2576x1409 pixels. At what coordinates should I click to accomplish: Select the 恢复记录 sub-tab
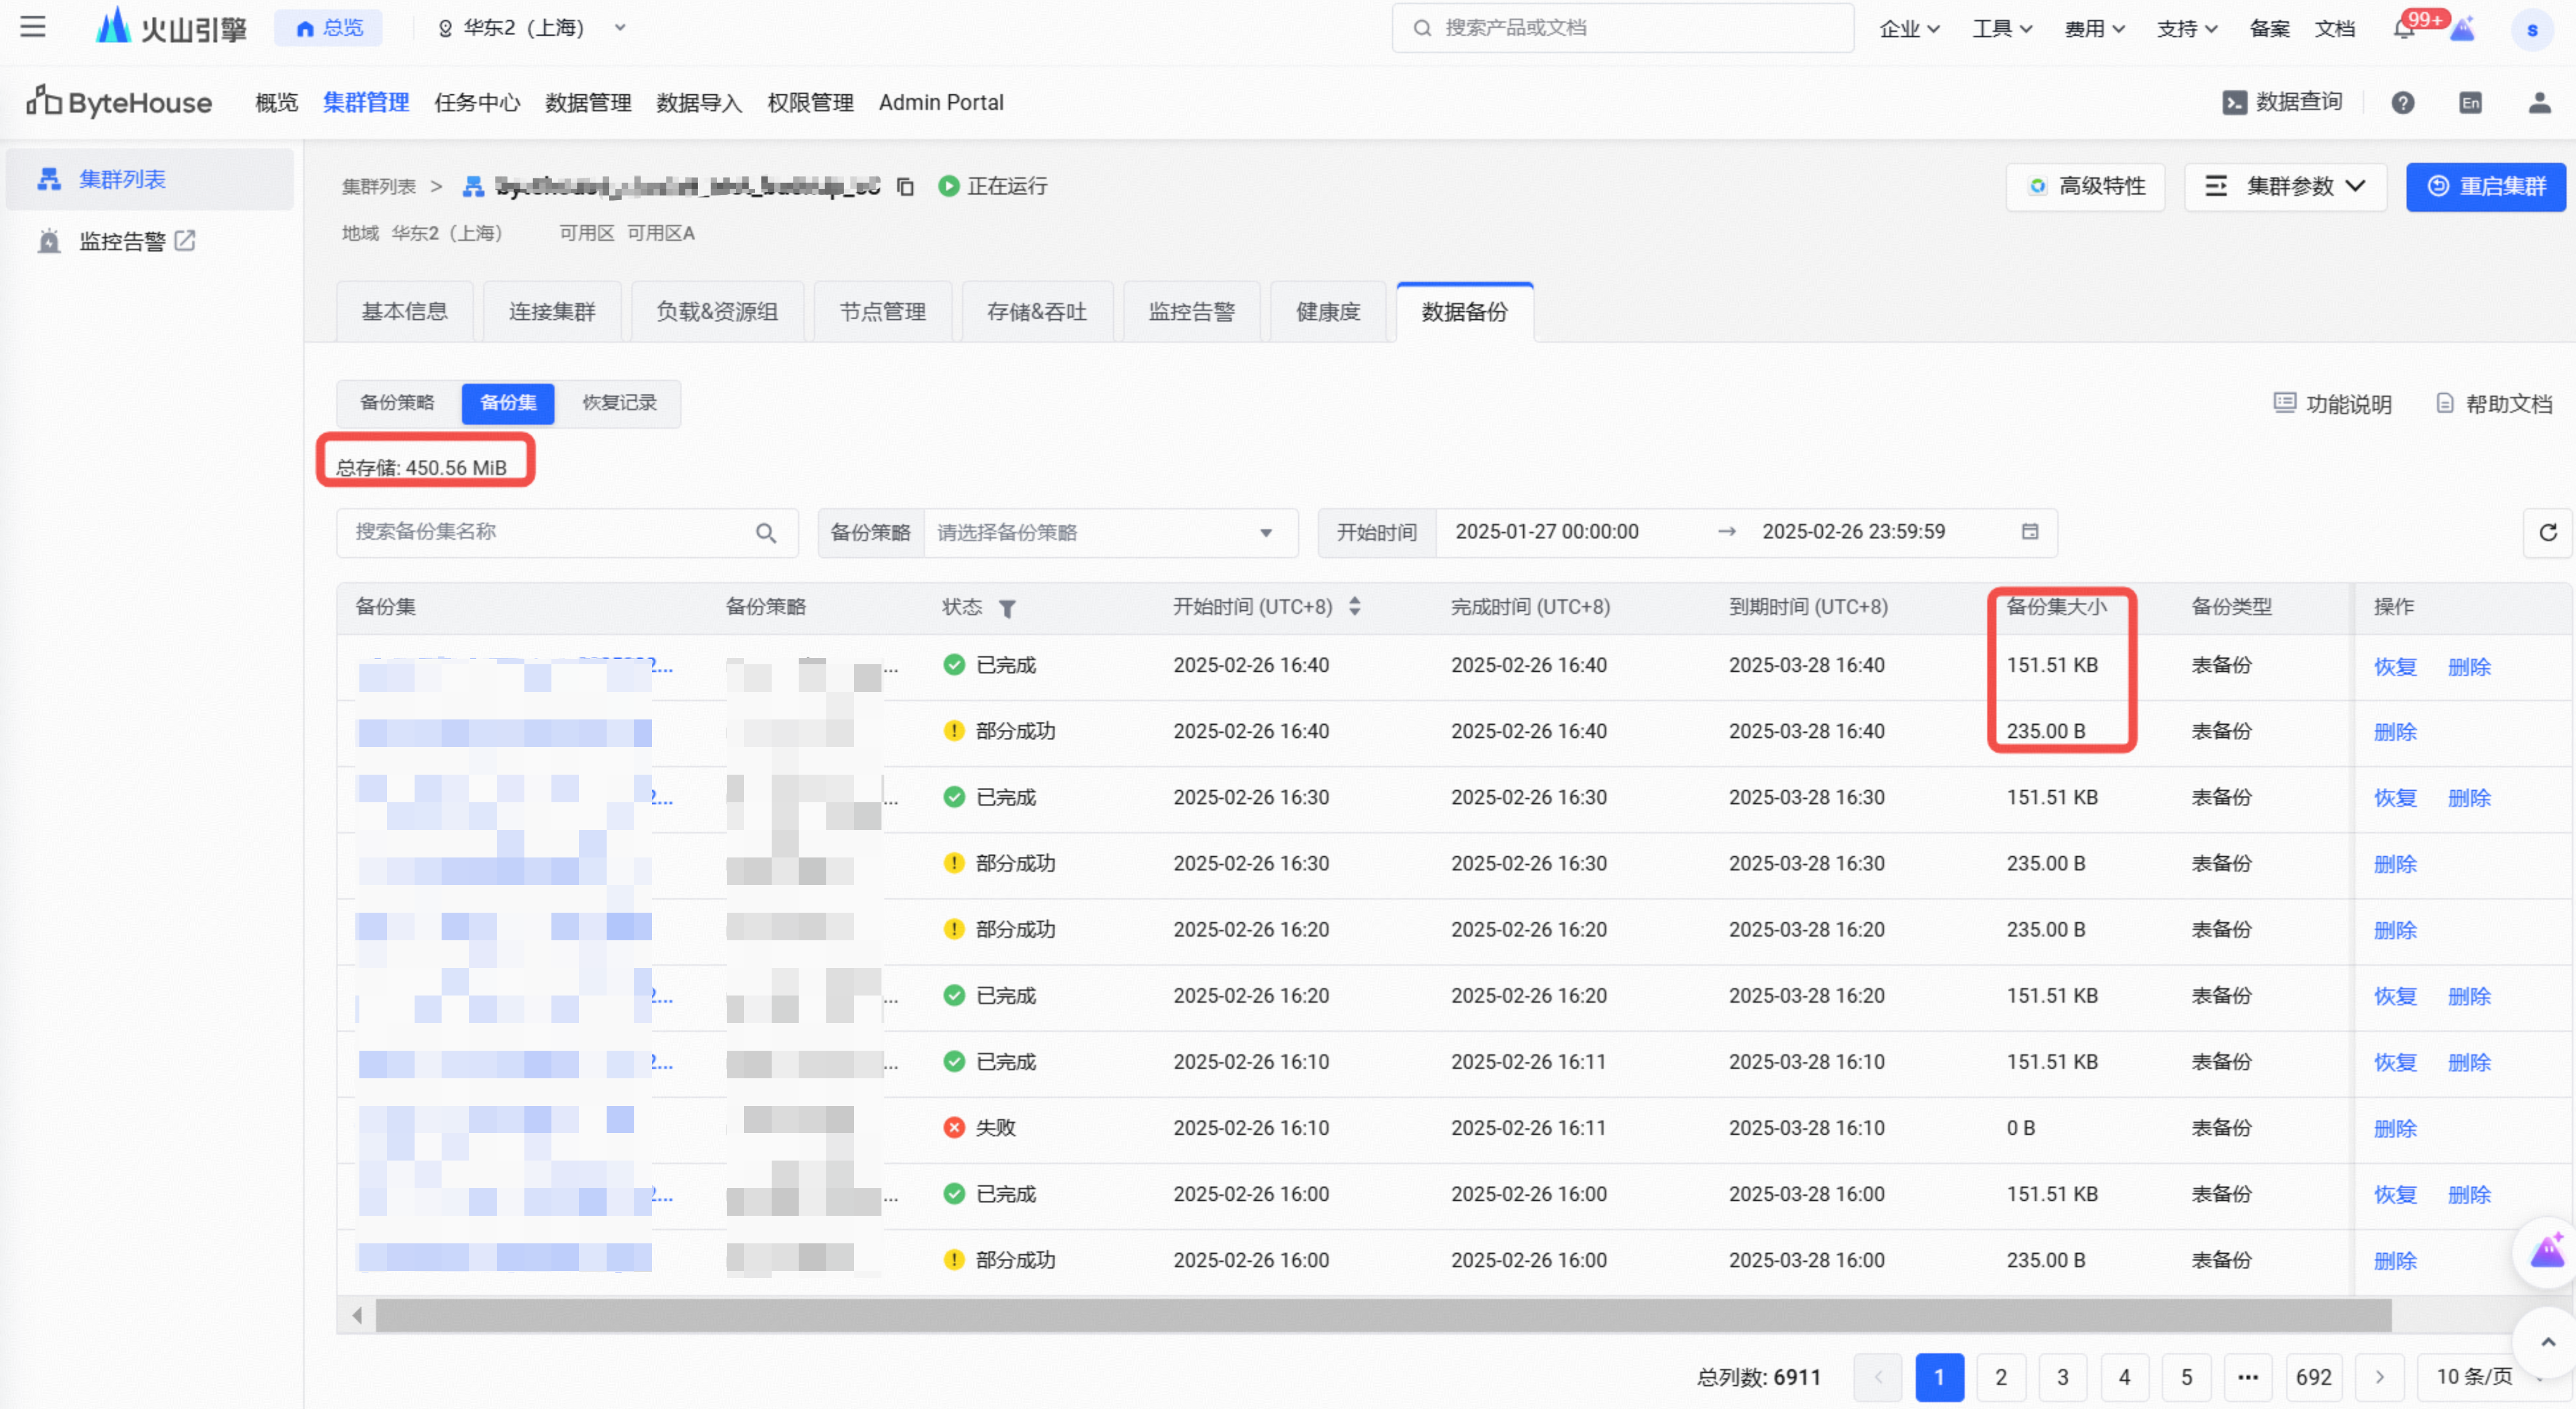[x=620, y=403]
